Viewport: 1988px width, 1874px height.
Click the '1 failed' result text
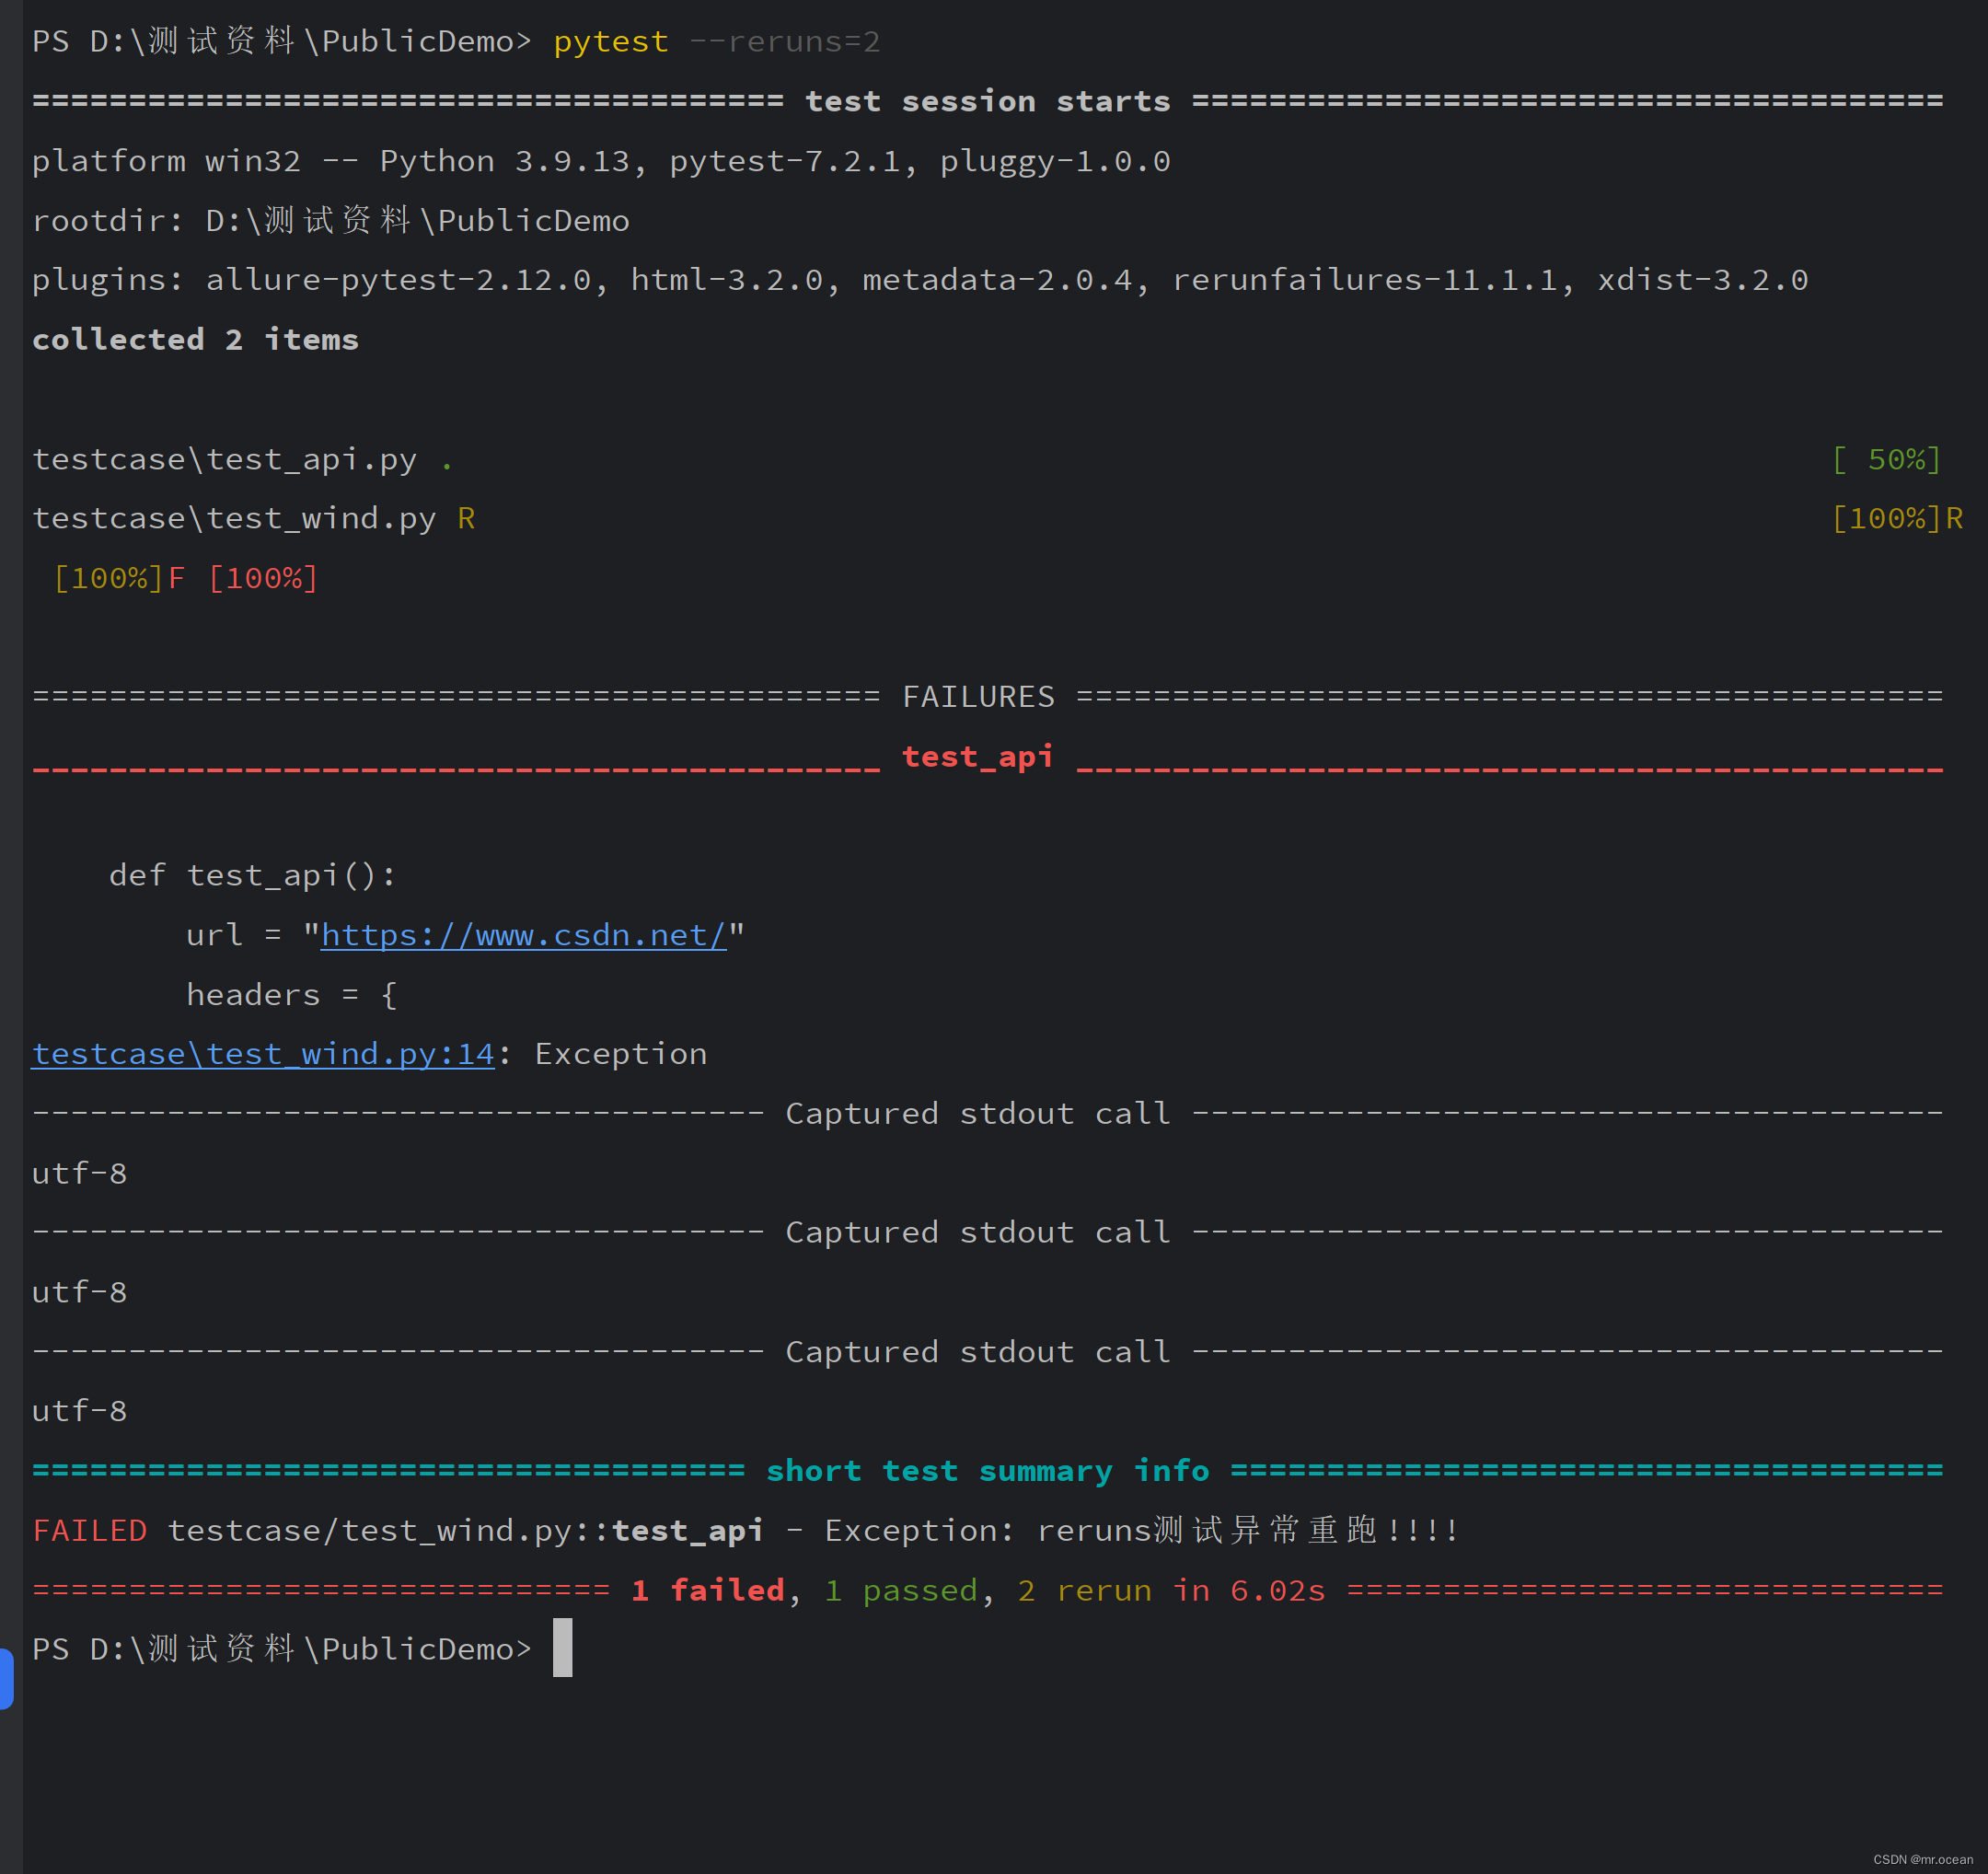click(x=708, y=1590)
